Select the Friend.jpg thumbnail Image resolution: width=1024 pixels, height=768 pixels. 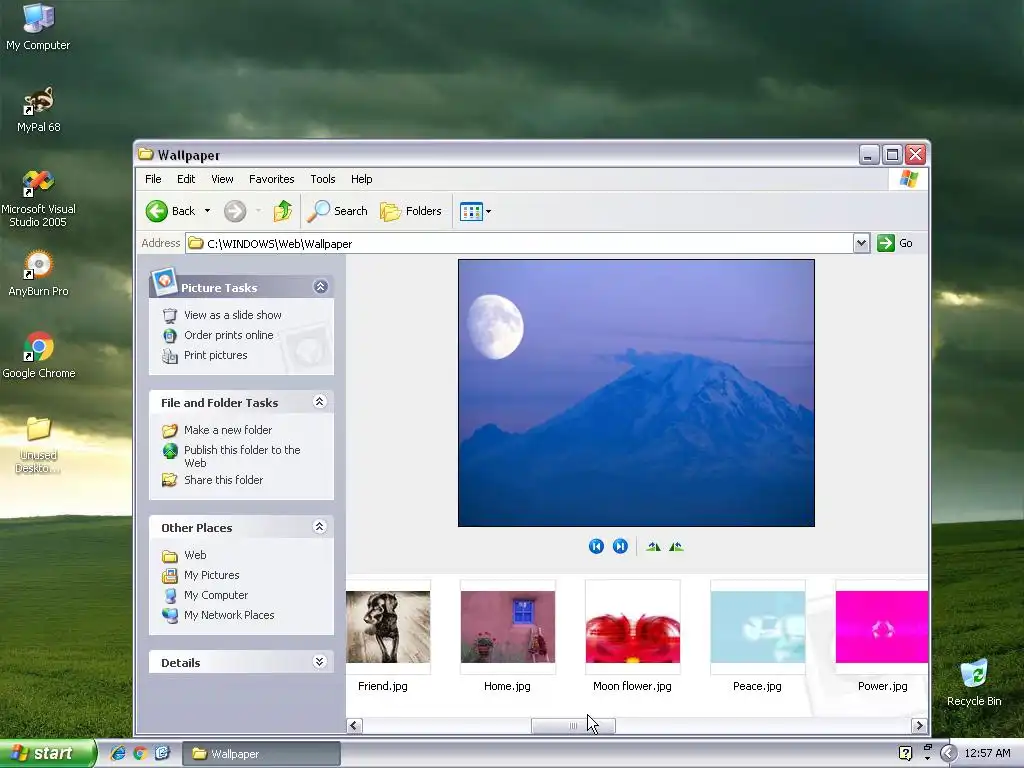point(387,627)
